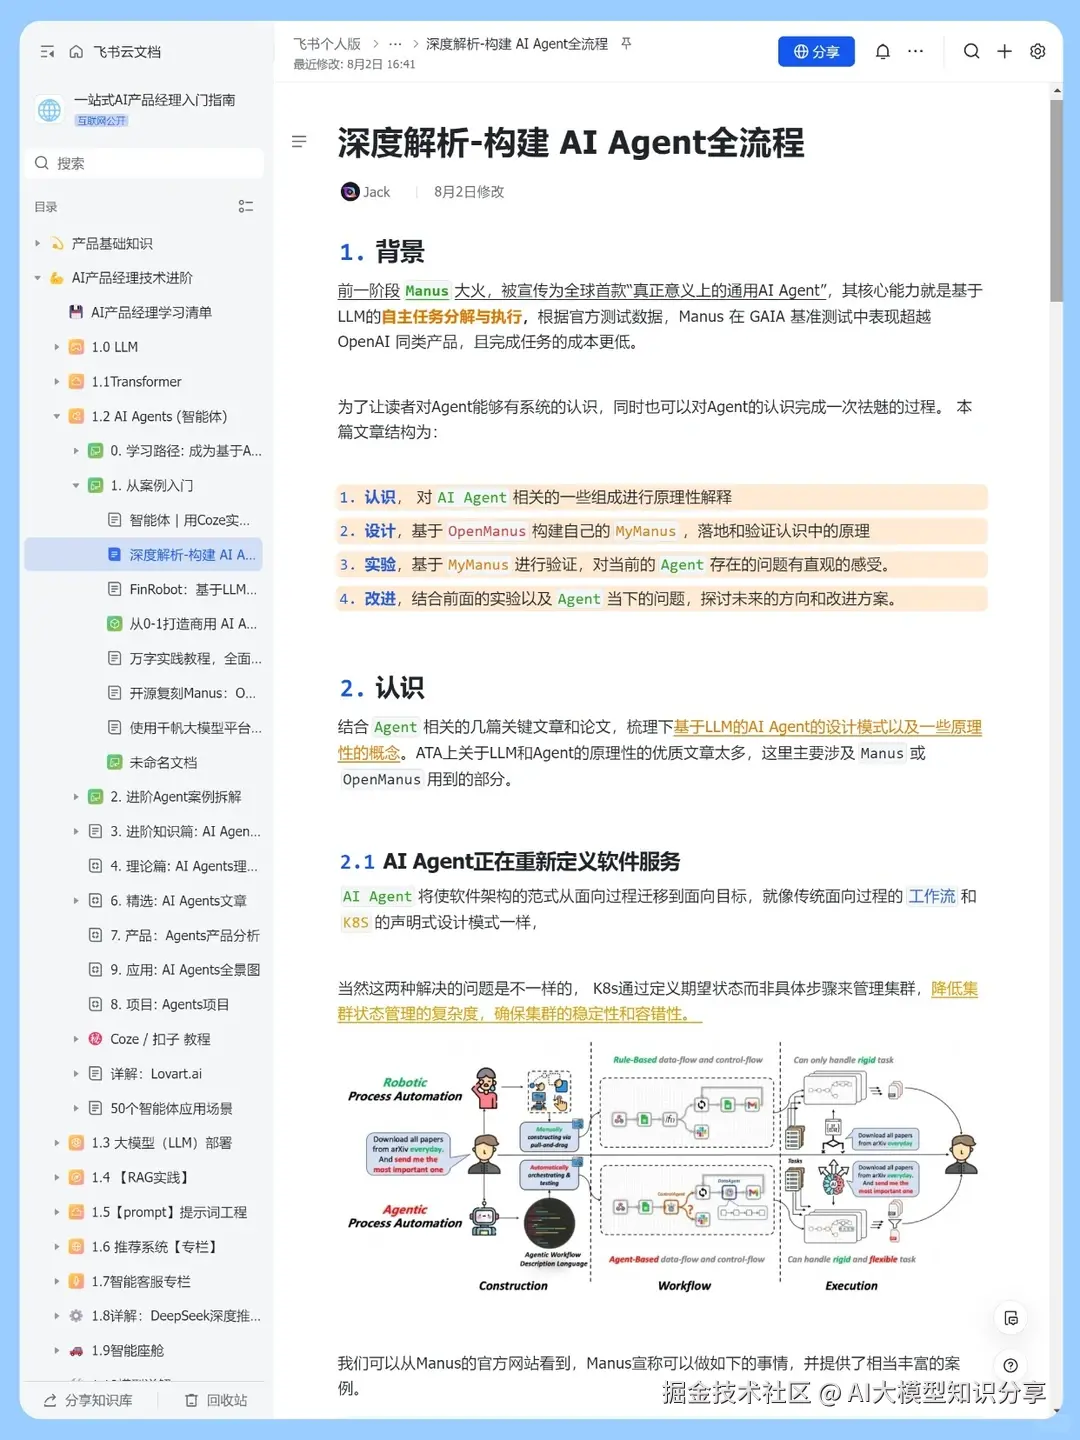Open the help question mark icon

[x=1011, y=1365]
